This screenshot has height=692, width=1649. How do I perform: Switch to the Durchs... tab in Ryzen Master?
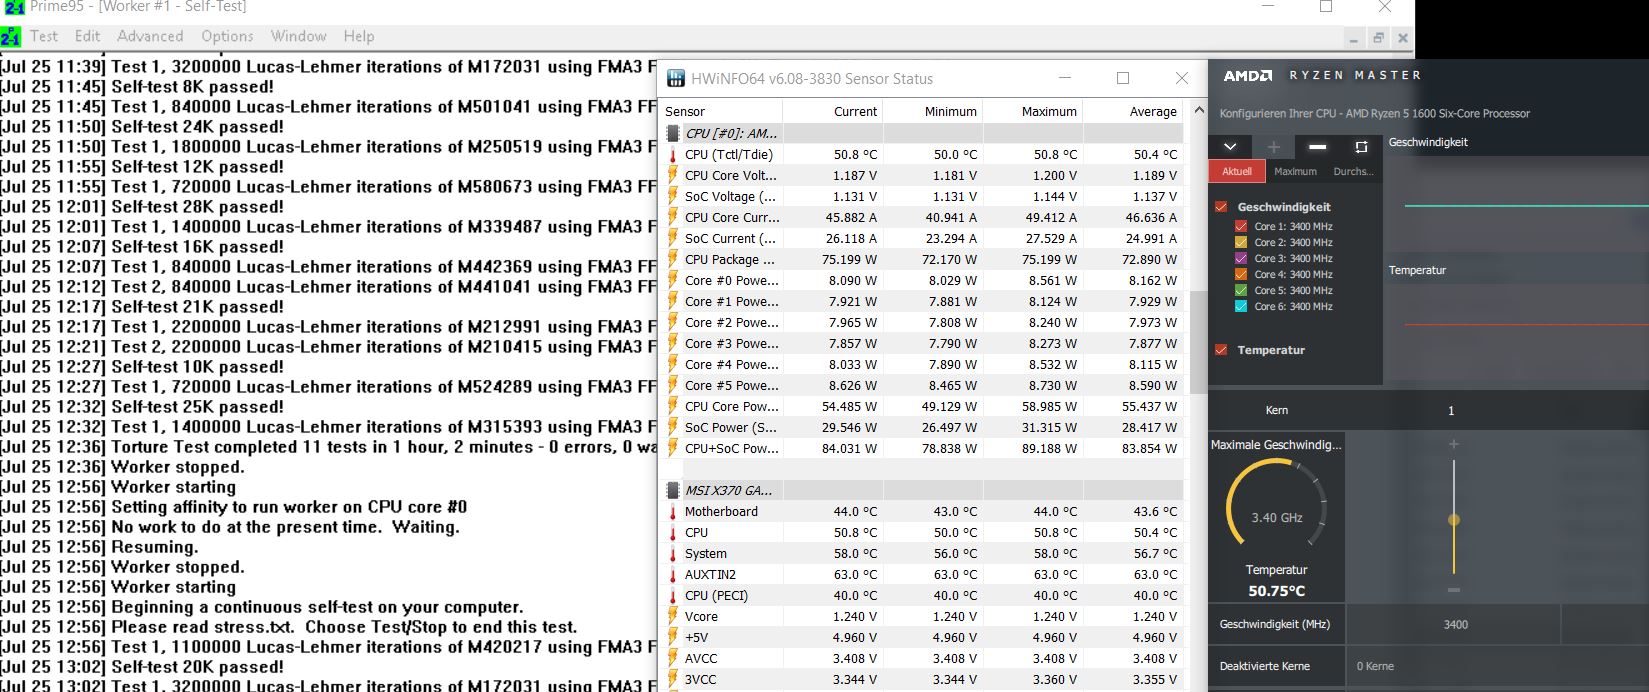pos(1353,171)
